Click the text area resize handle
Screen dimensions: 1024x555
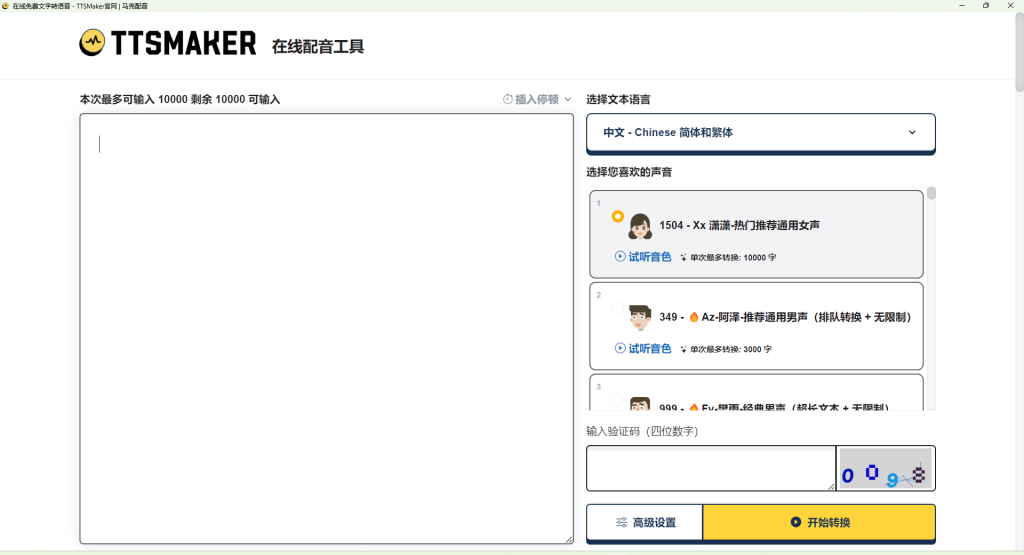569,539
